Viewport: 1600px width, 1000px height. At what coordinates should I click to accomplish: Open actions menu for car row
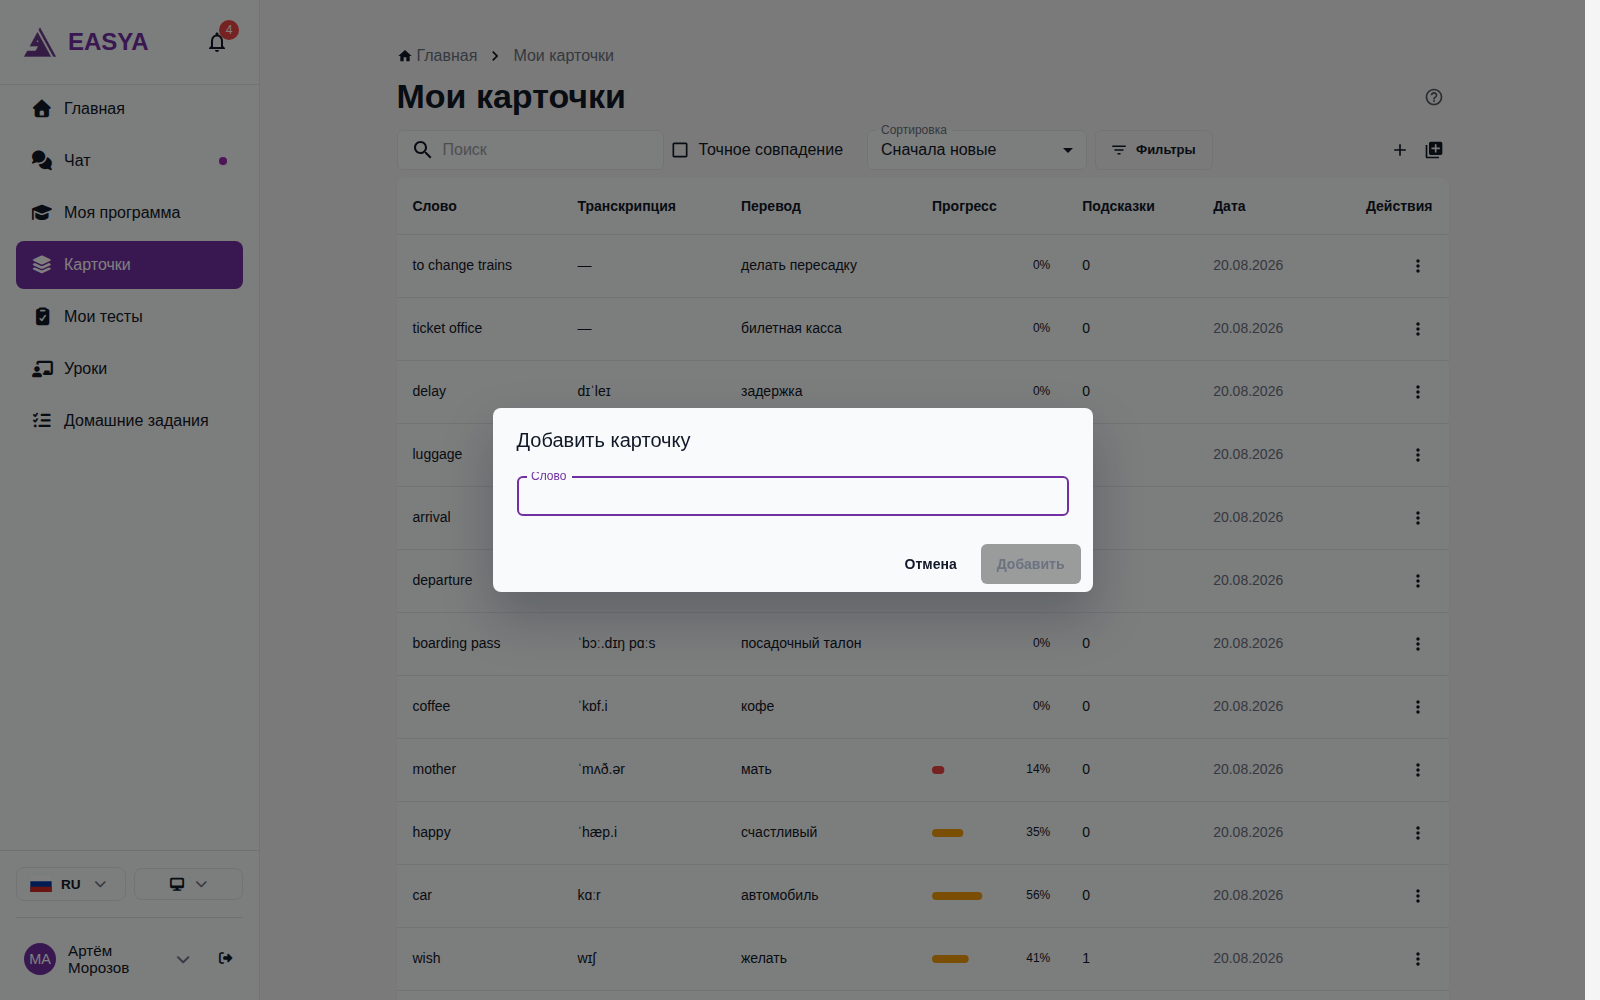tap(1418, 896)
